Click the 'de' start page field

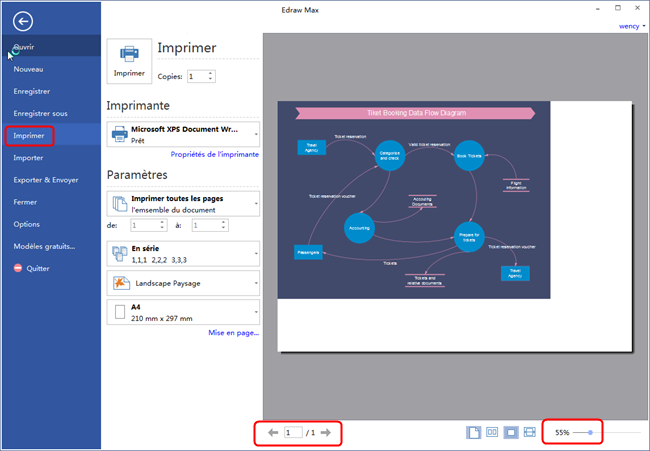[145, 225]
